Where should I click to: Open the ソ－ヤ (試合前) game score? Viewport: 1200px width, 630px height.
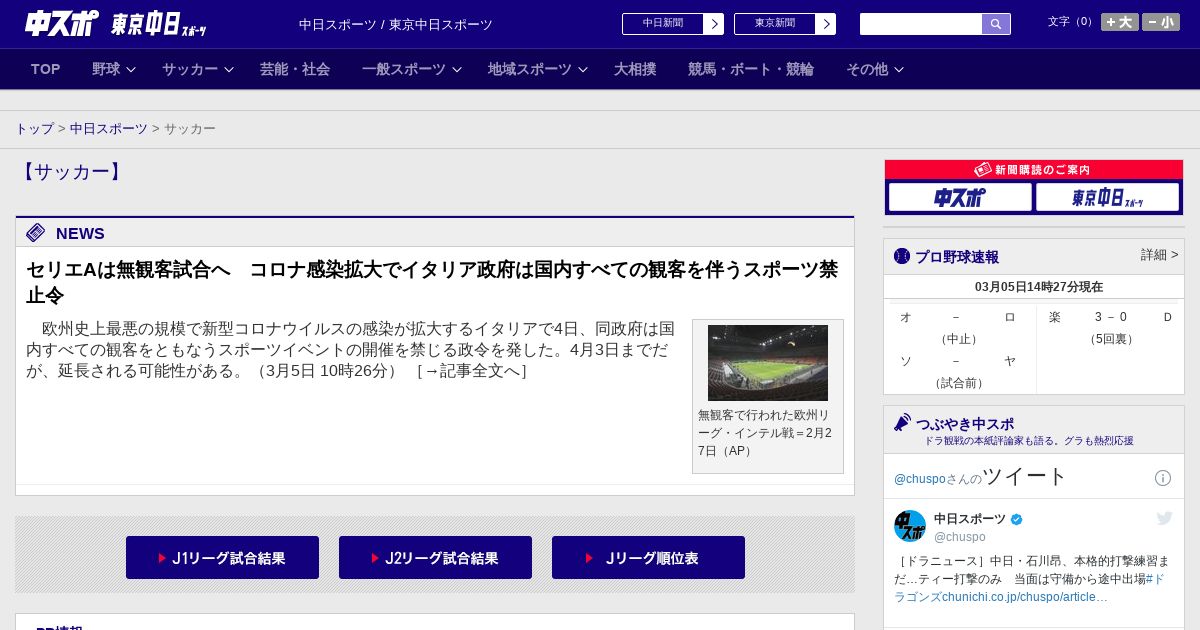(x=958, y=372)
